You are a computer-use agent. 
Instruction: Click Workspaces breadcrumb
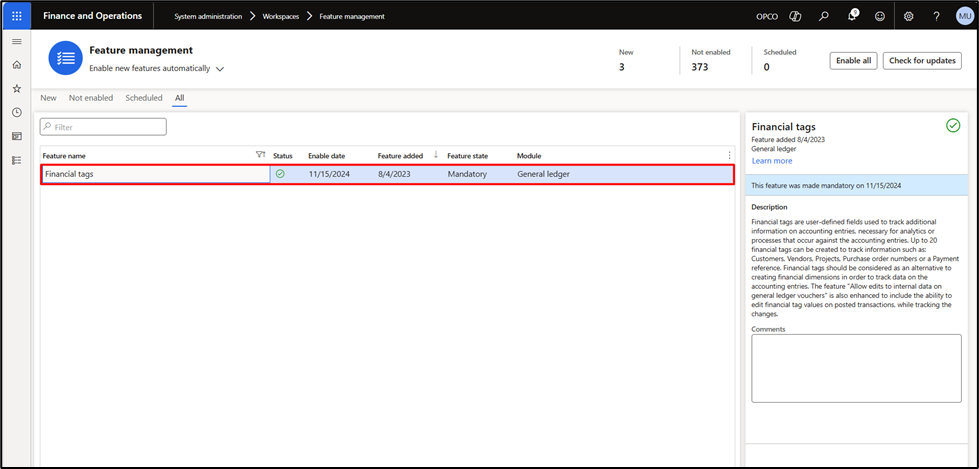280,17
